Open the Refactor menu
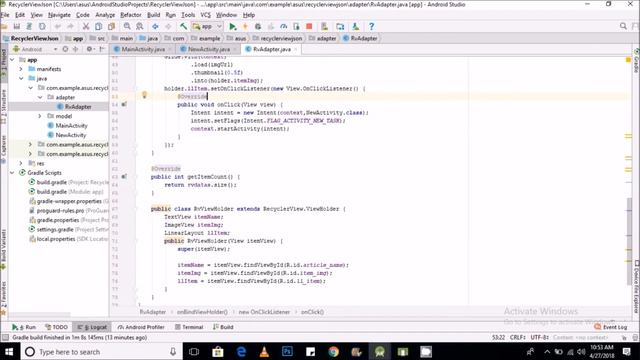This screenshot has height=360, width=640. (130, 15)
